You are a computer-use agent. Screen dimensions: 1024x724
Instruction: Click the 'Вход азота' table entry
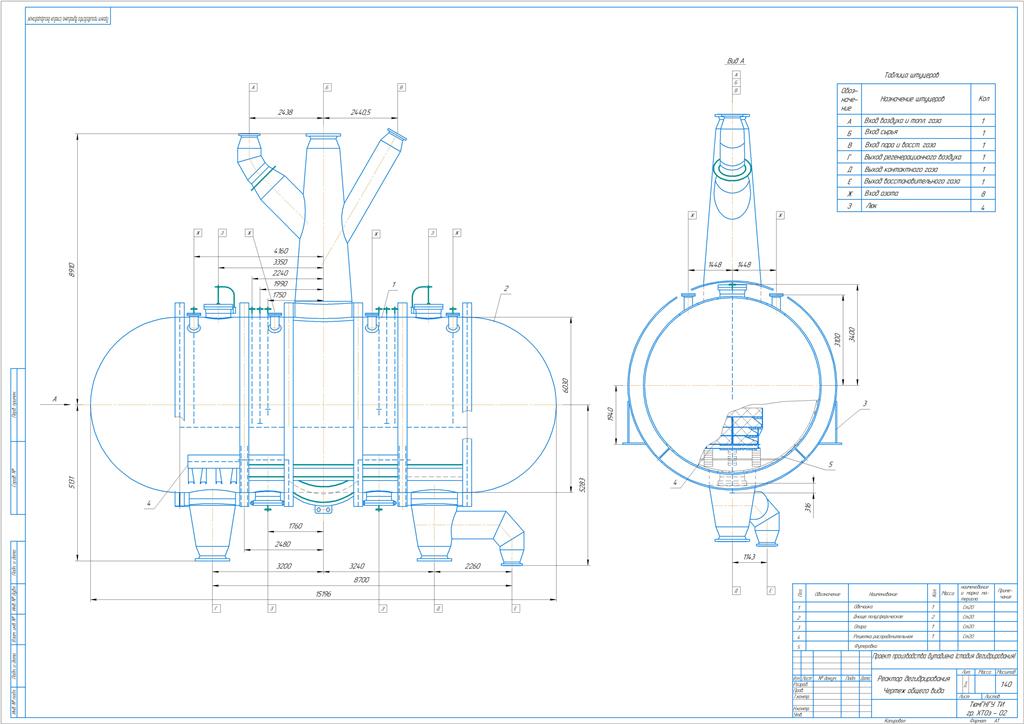(881, 194)
